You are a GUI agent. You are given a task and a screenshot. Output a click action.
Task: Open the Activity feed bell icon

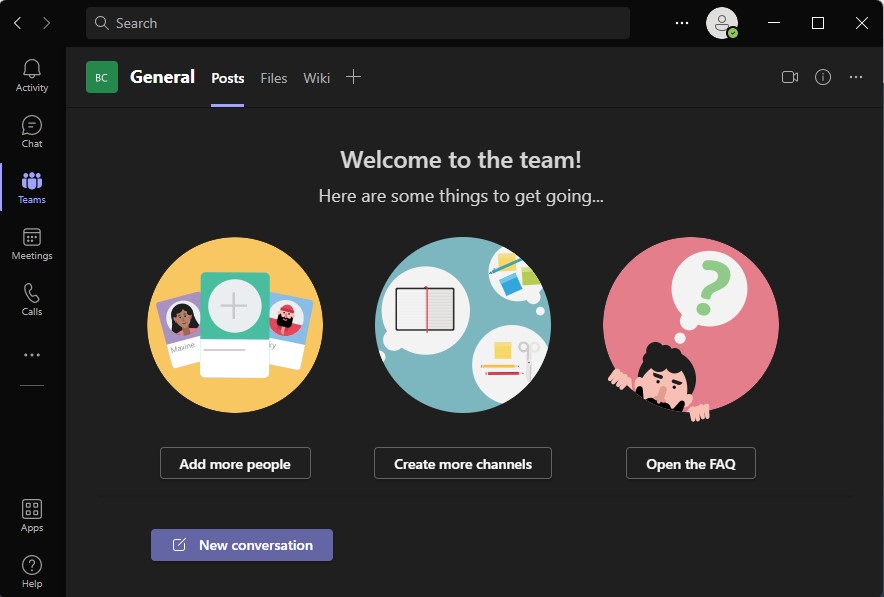pyautogui.click(x=32, y=76)
